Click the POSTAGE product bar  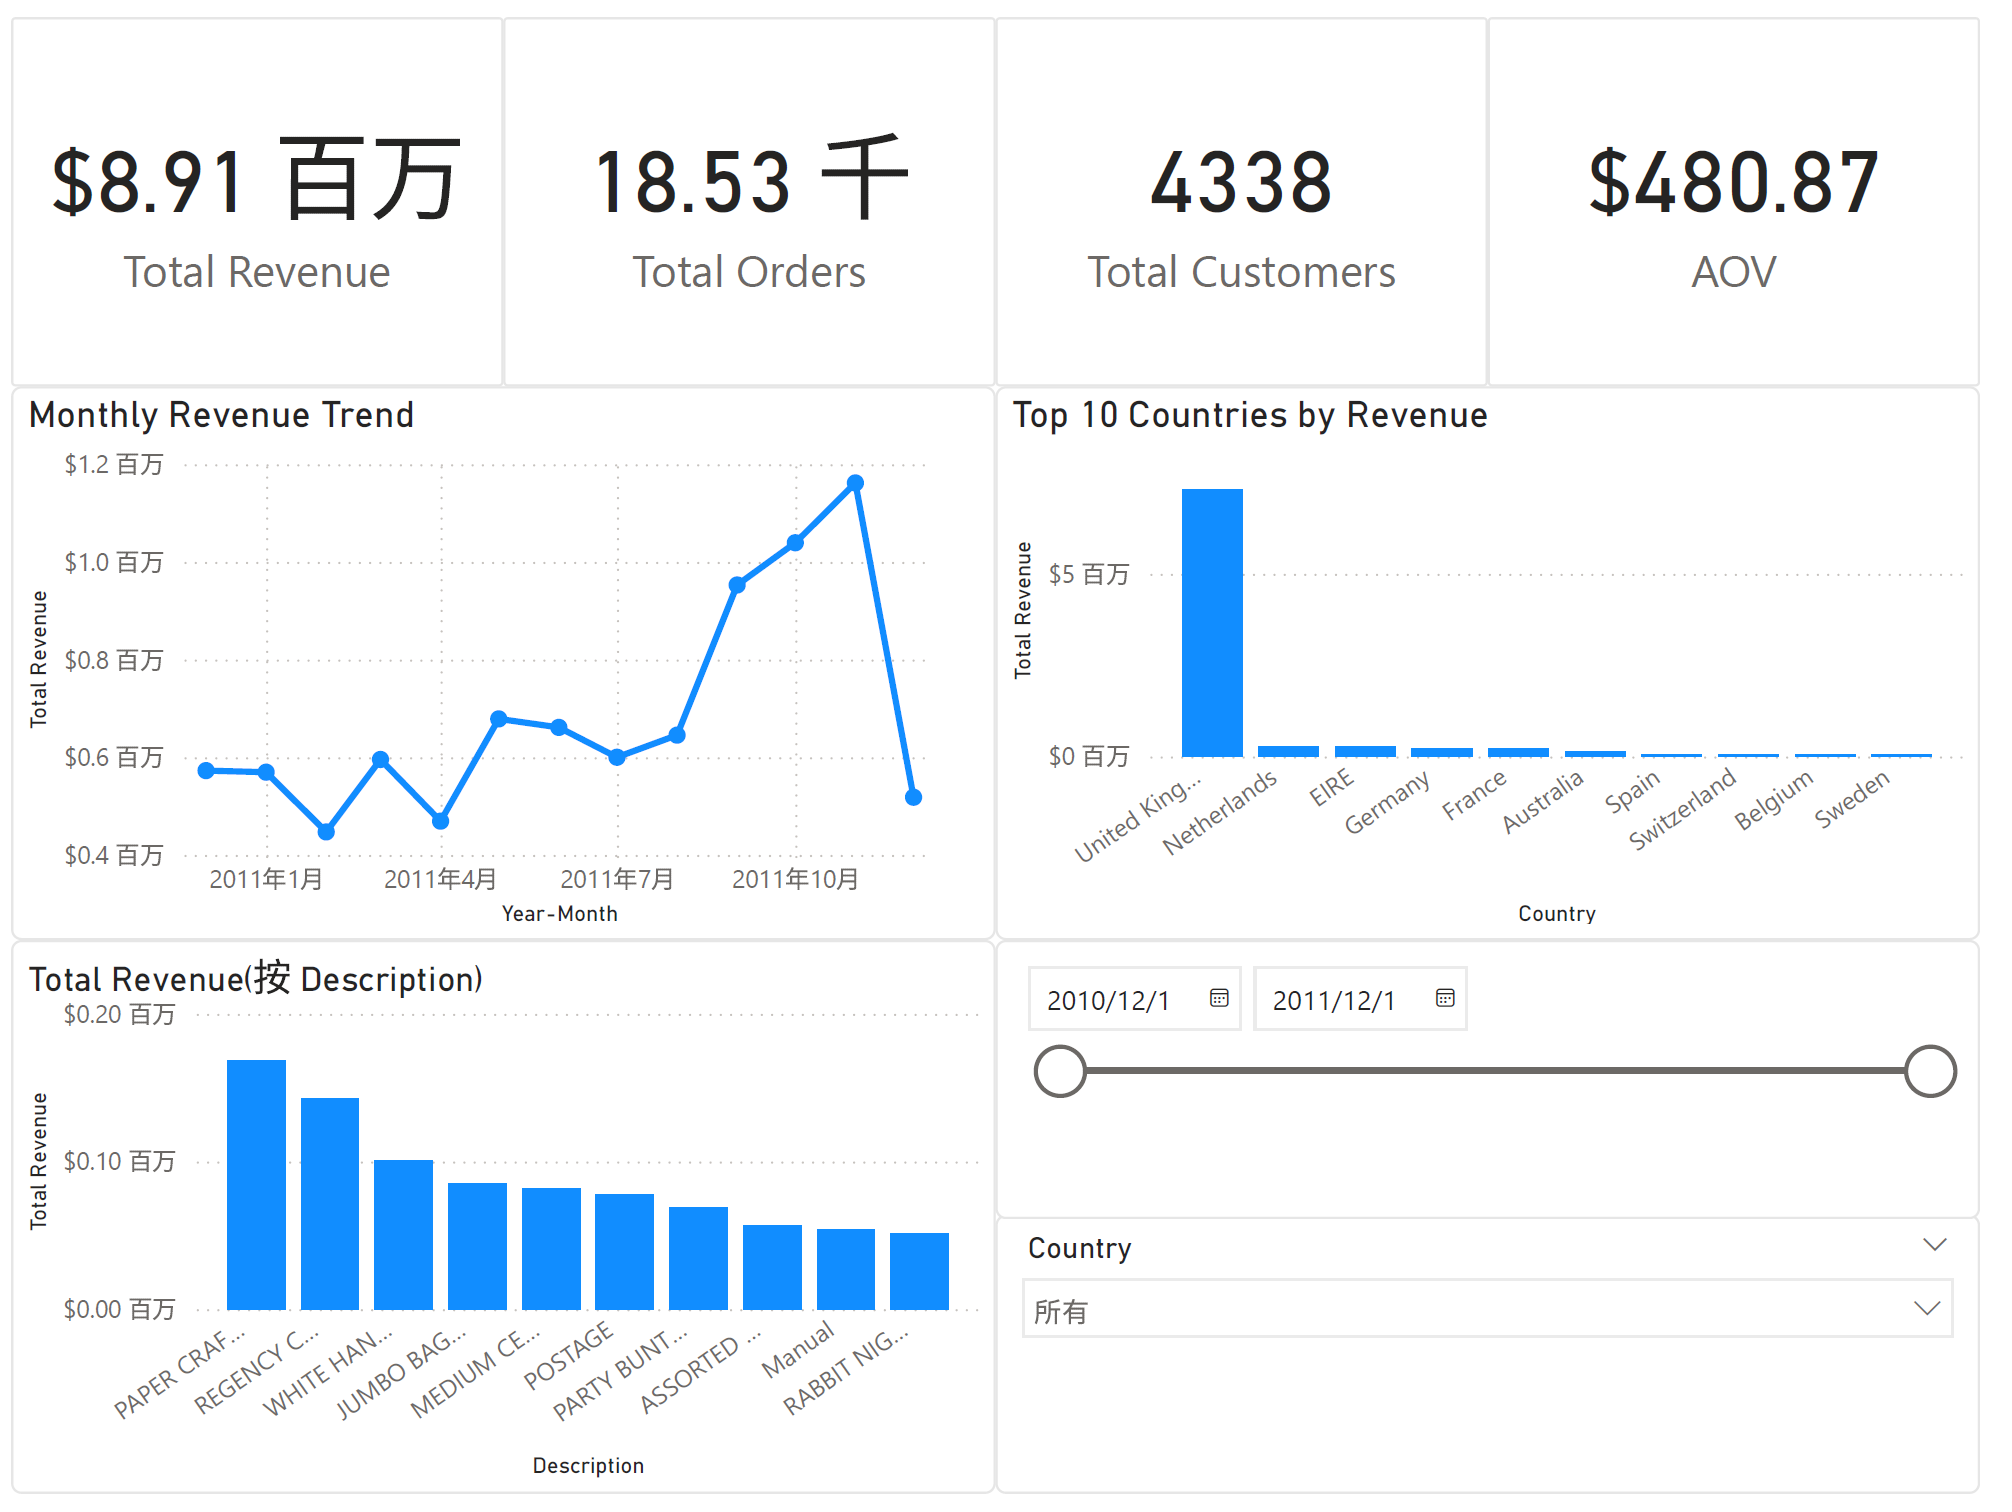pyautogui.click(x=624, y=1252)
